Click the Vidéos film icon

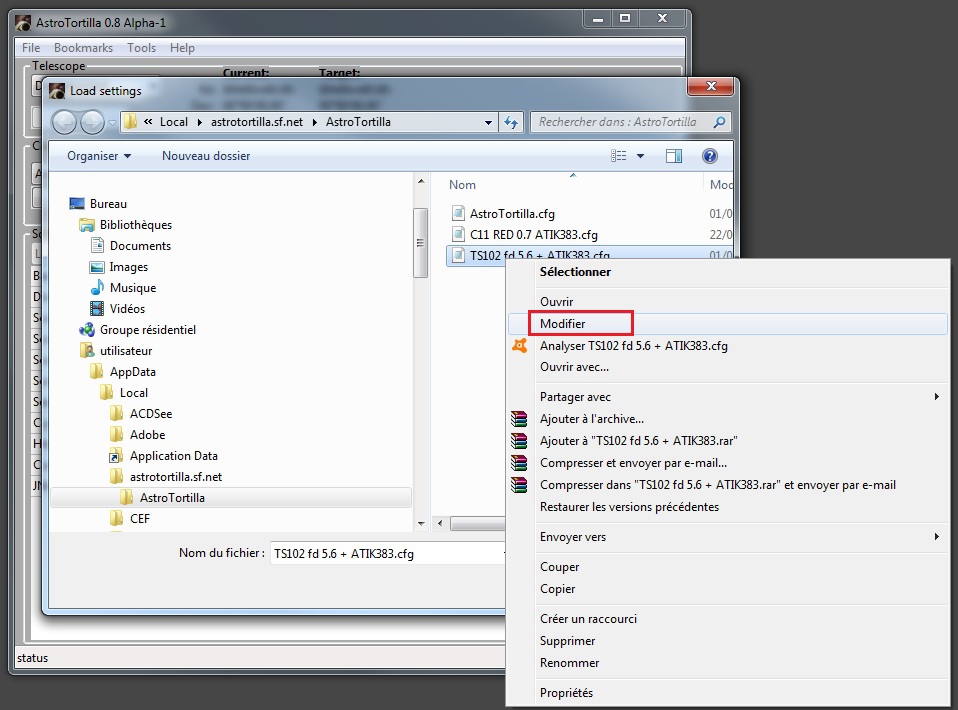tap(97, 308)
